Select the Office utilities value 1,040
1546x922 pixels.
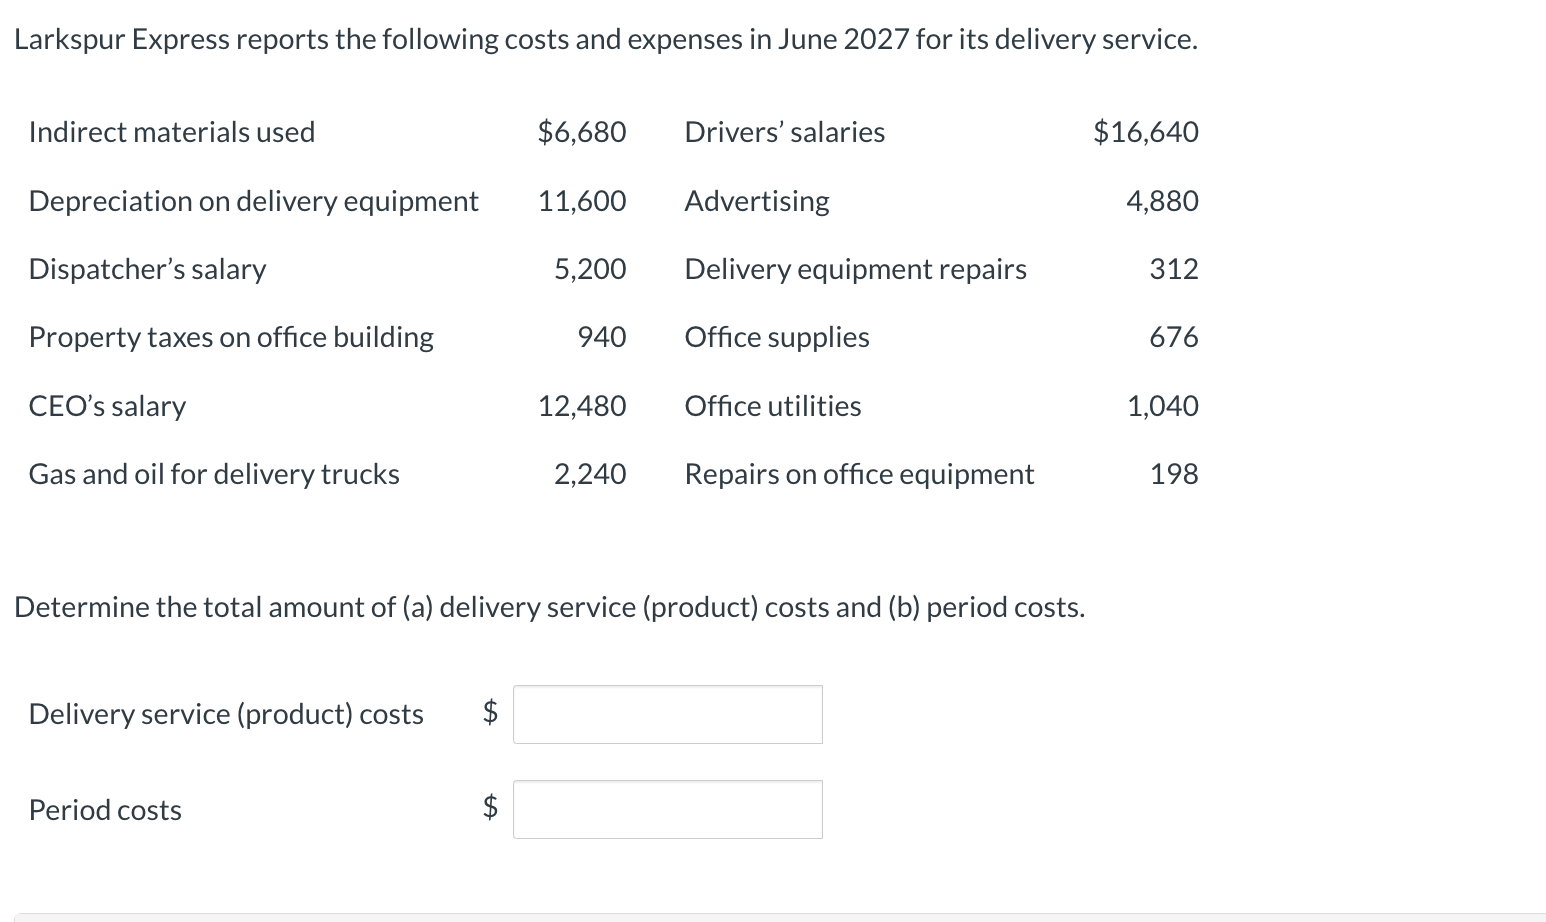(1163, 405)
